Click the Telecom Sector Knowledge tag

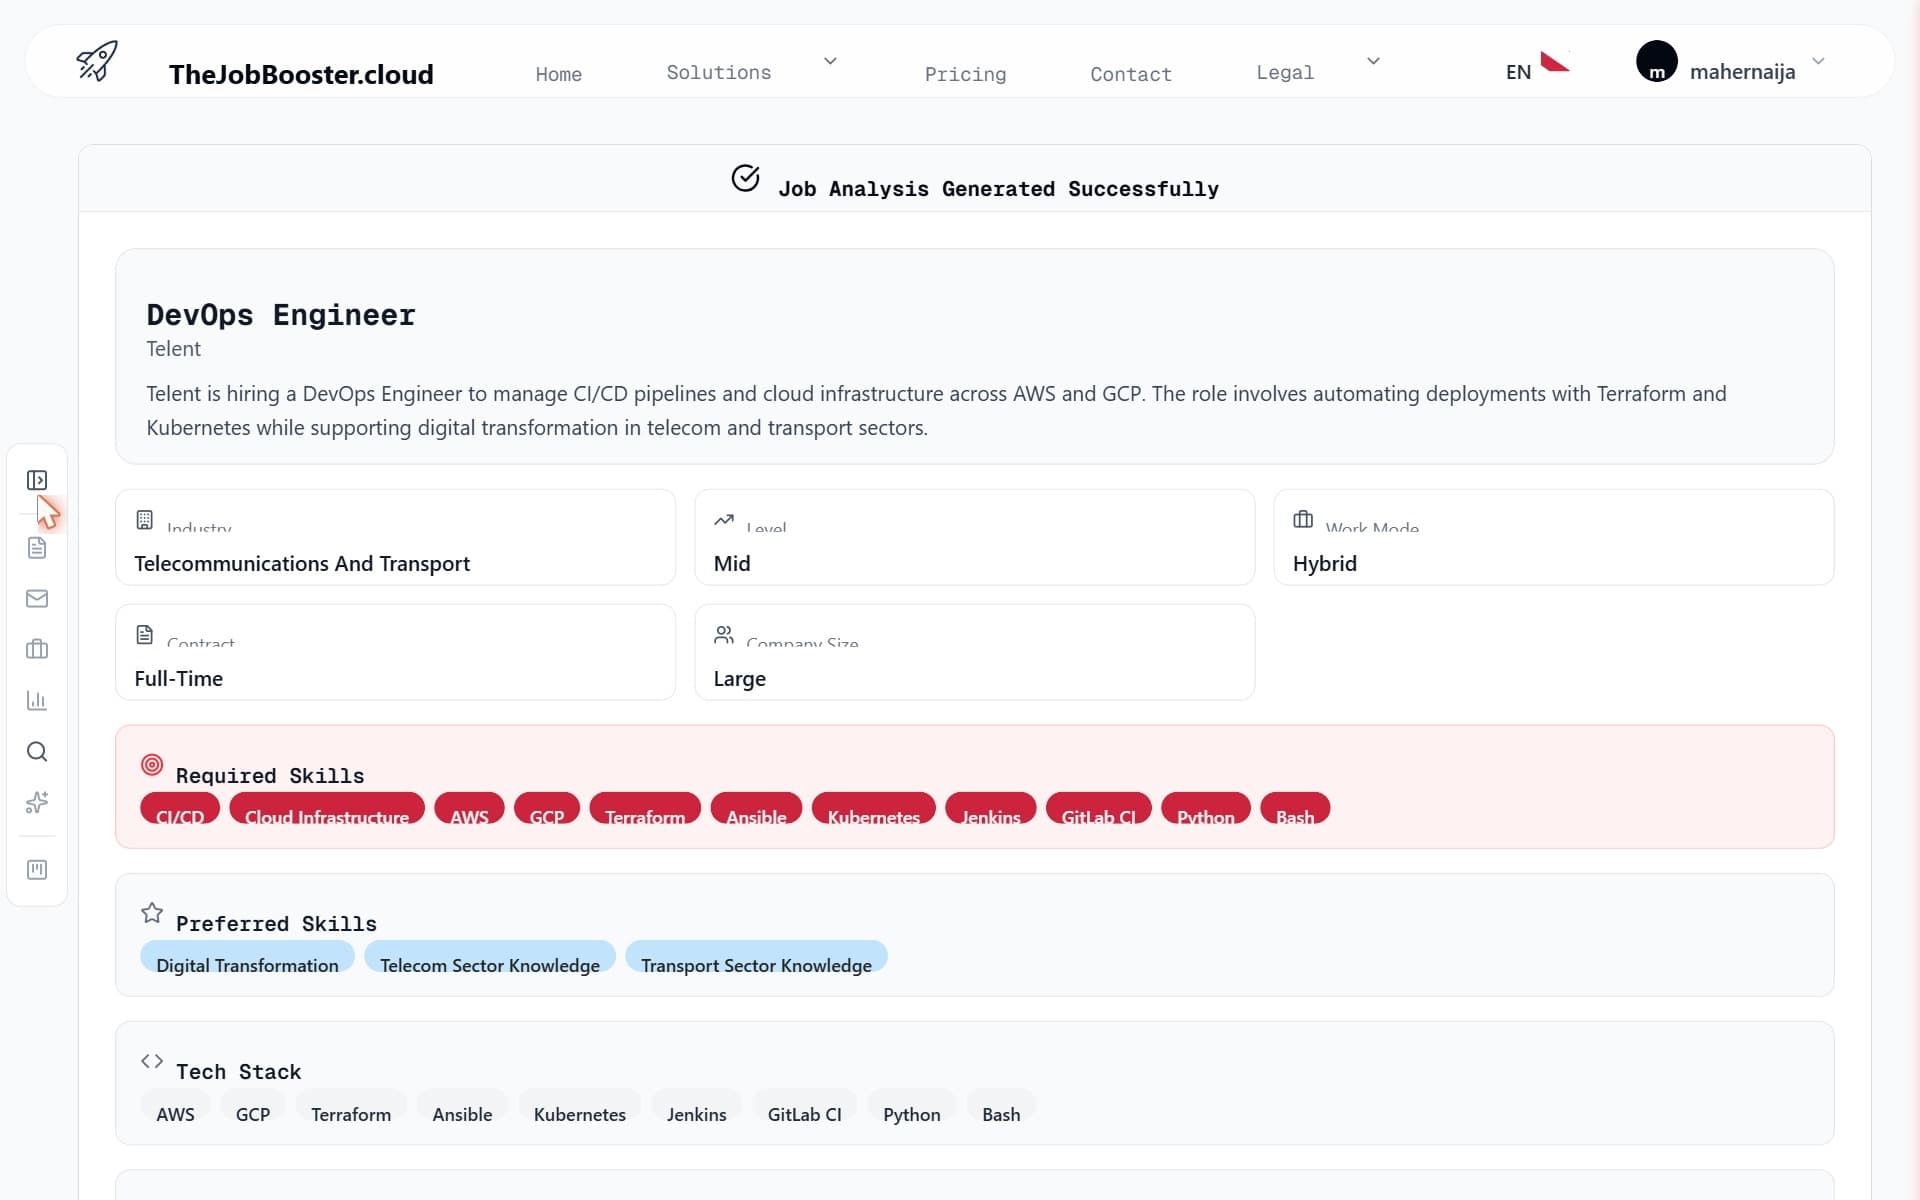point(490,957)
